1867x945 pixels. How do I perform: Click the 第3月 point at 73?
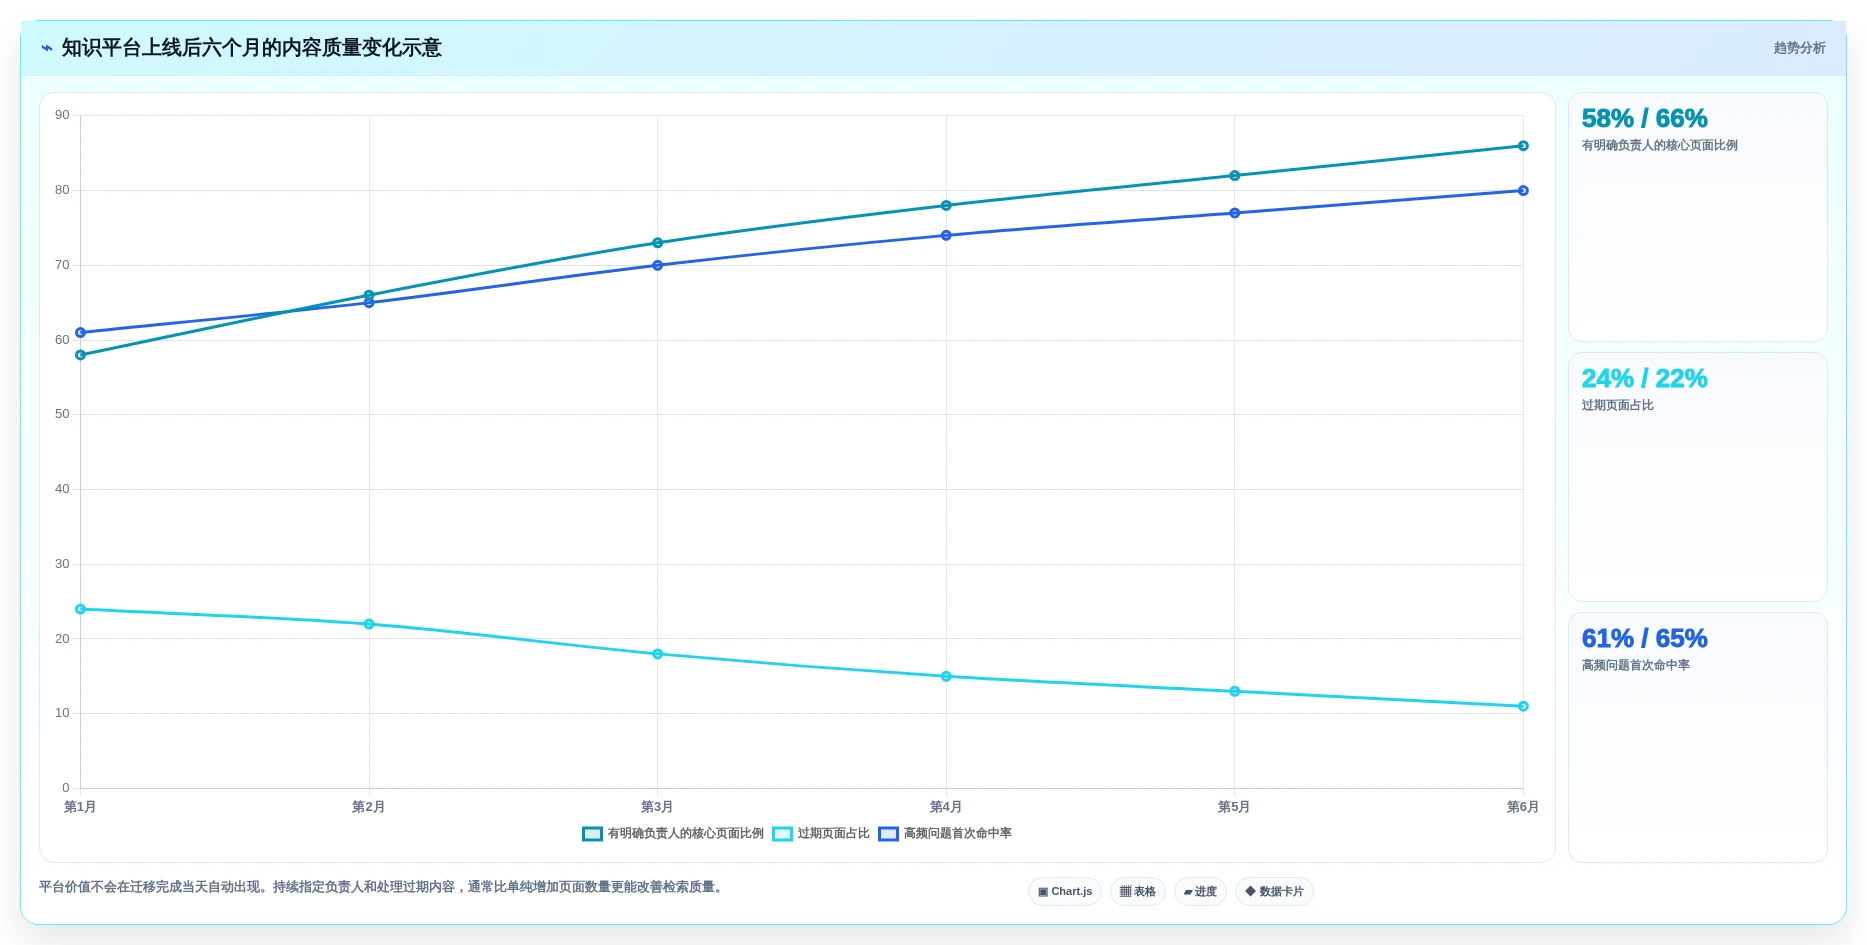[657, 243]
